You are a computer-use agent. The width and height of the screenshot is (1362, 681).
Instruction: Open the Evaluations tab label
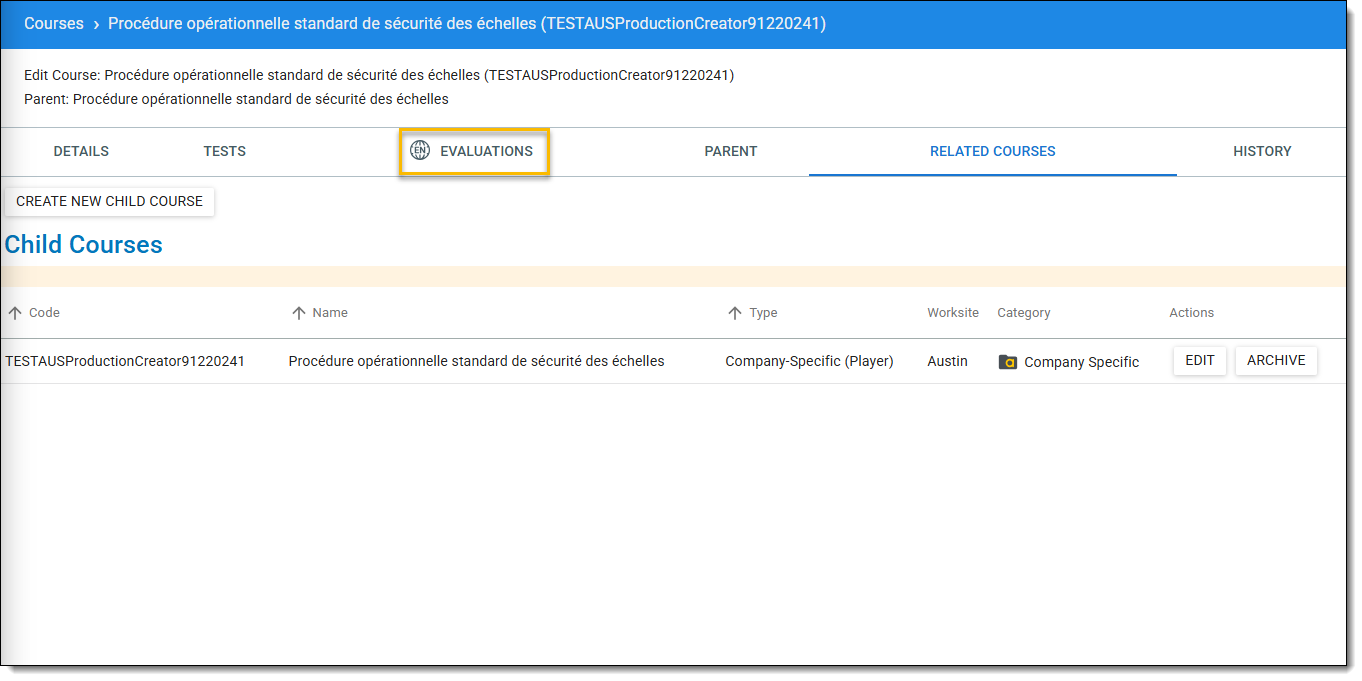click(486, 152)
